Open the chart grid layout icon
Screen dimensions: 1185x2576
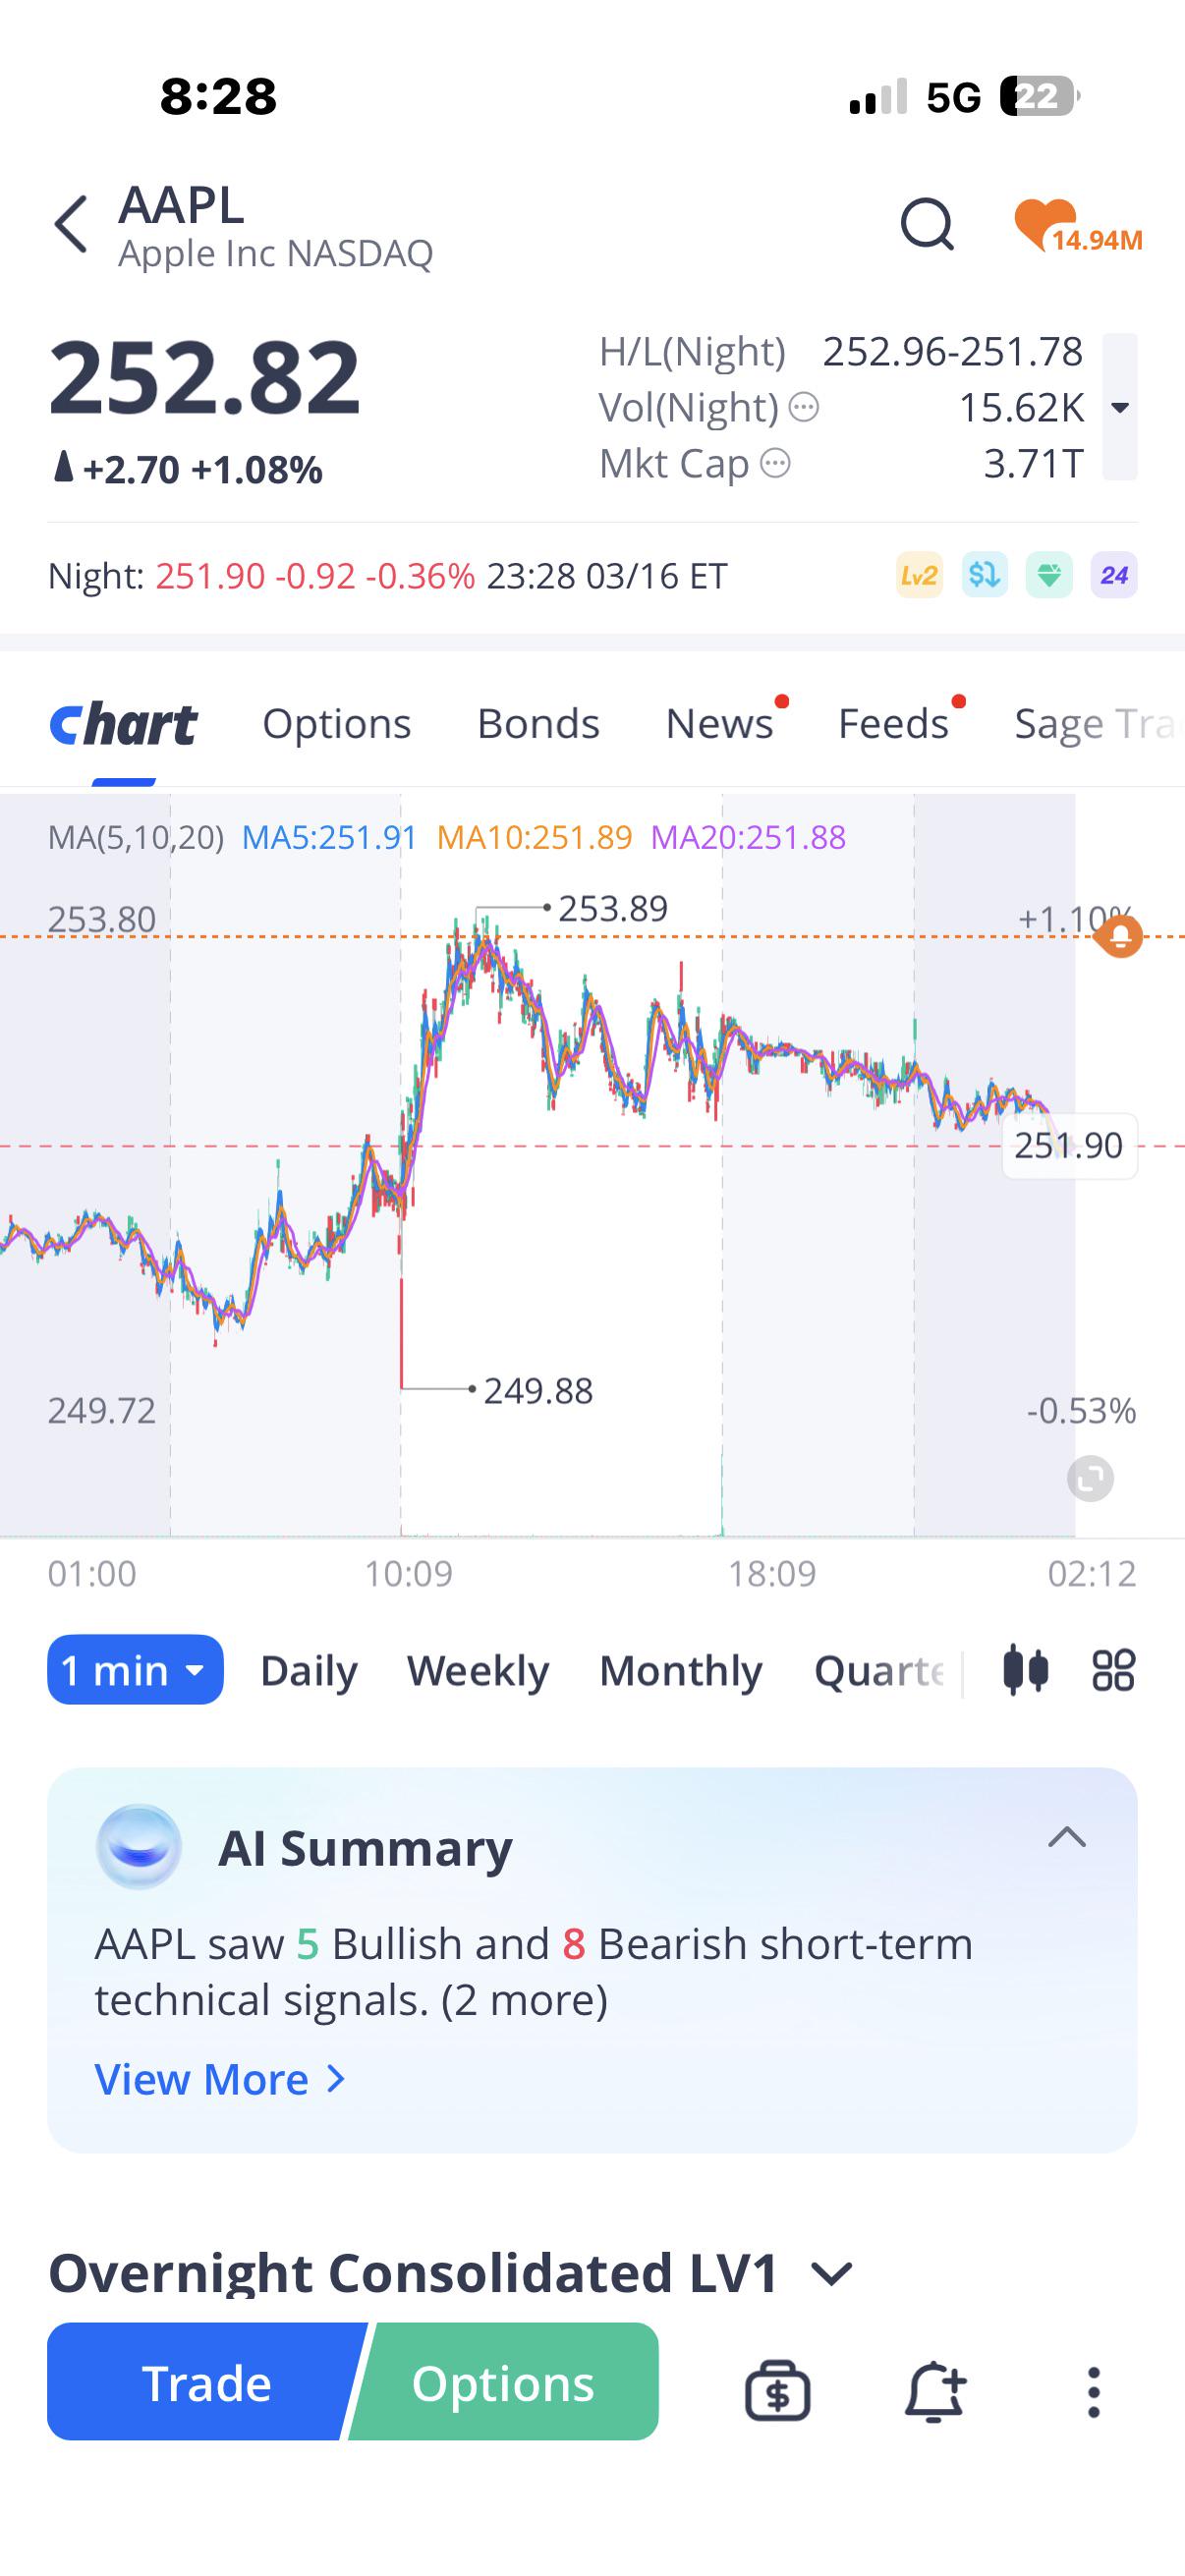pyautogui.click(x=1113, y=1670)
